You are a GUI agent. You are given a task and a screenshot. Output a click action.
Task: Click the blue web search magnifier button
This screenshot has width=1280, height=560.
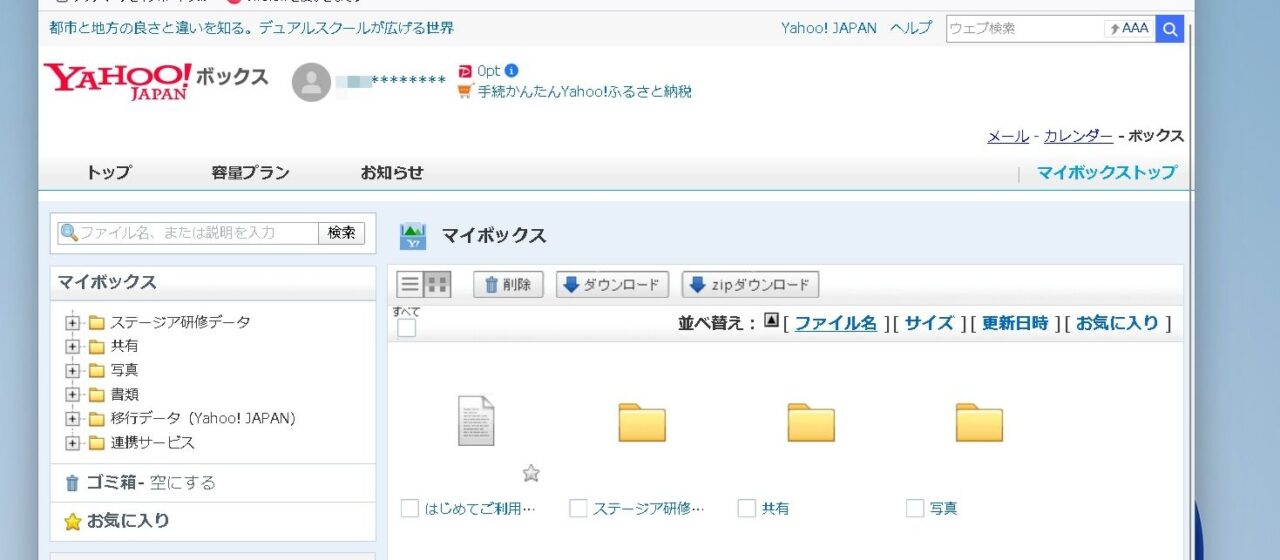click(x=1169, y=29)
